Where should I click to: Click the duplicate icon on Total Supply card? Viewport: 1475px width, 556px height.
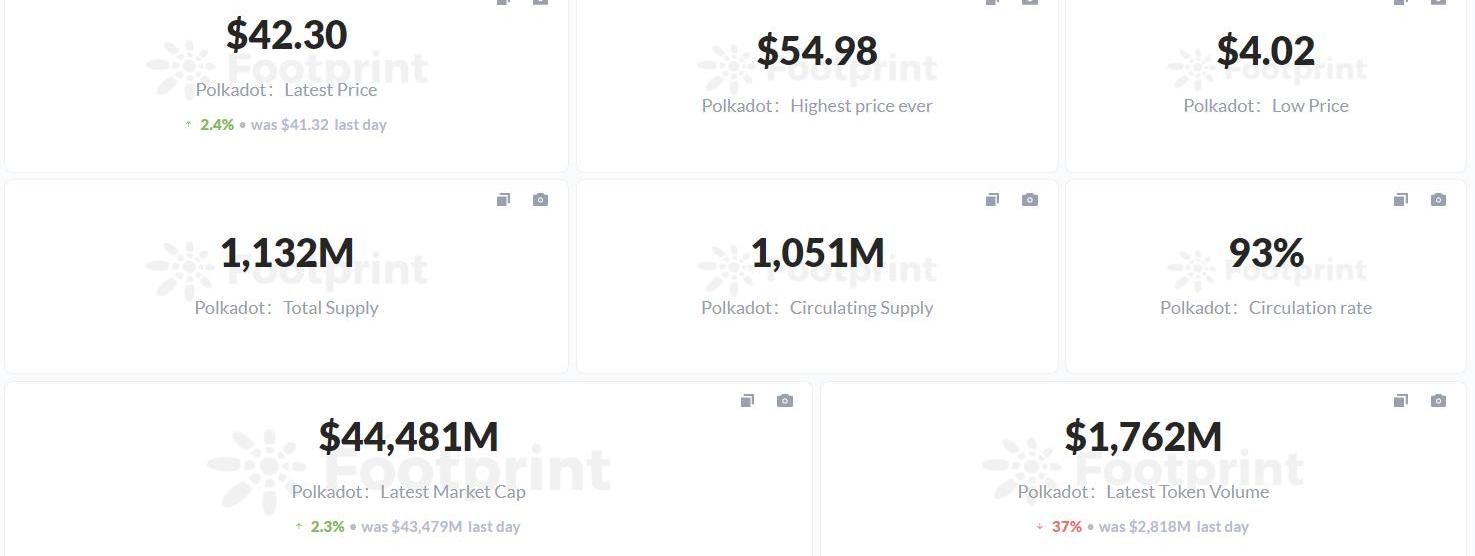coord(503,200)
